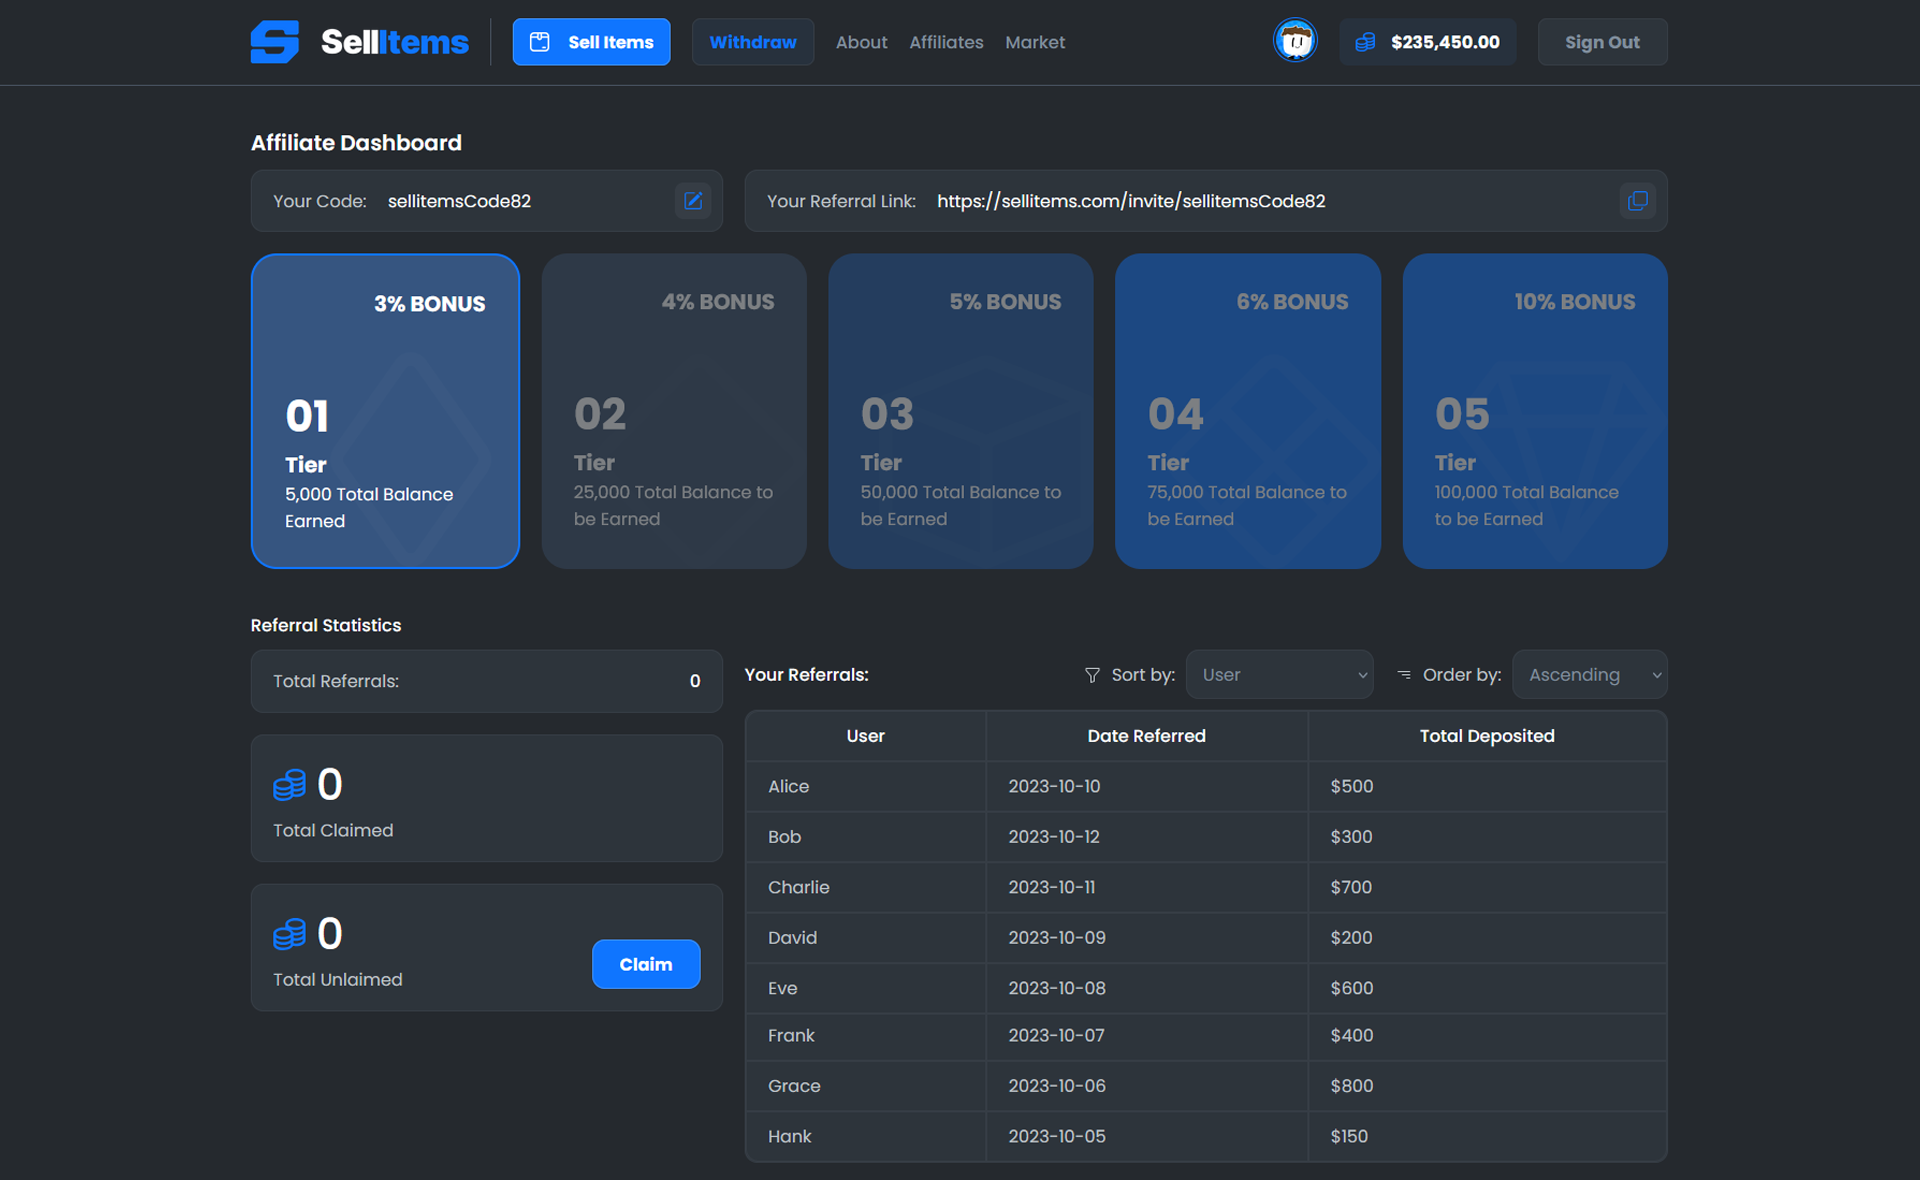Click $800 deposit in Grace's row
The height and width of the screenshot is (1180, 1920).
point(1352,1086)
